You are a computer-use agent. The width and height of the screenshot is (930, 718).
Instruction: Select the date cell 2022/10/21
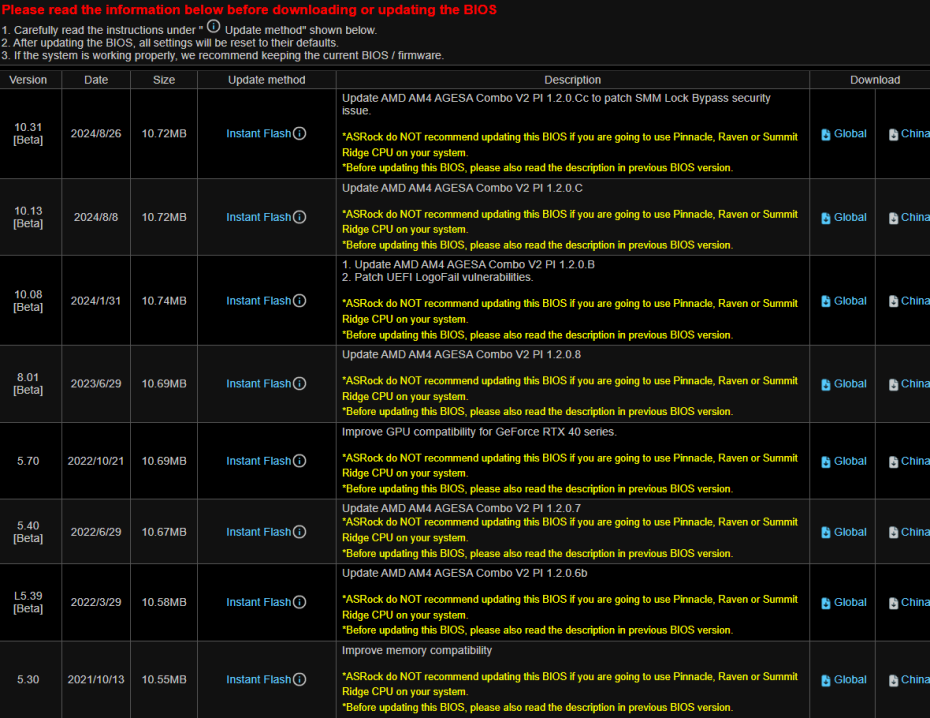96,461
